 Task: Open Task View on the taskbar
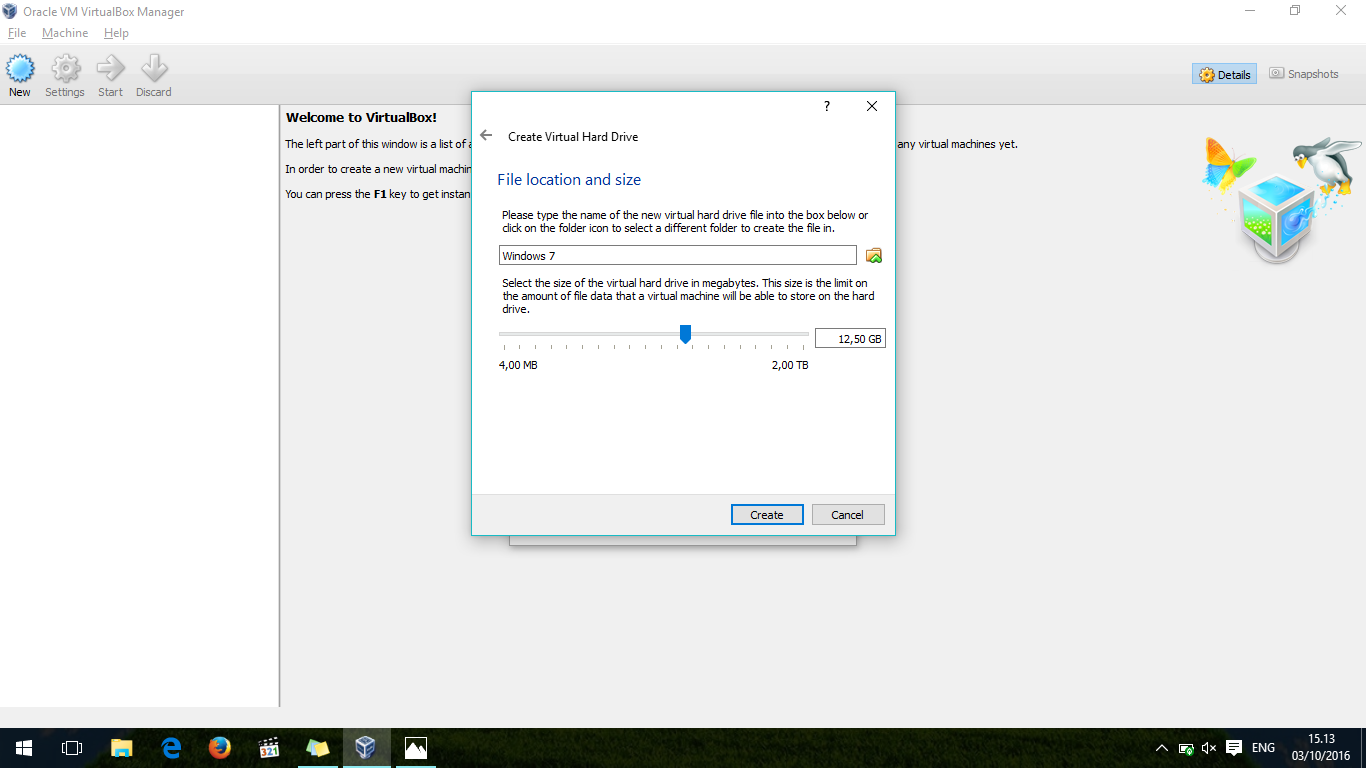[x=72, y=748]
